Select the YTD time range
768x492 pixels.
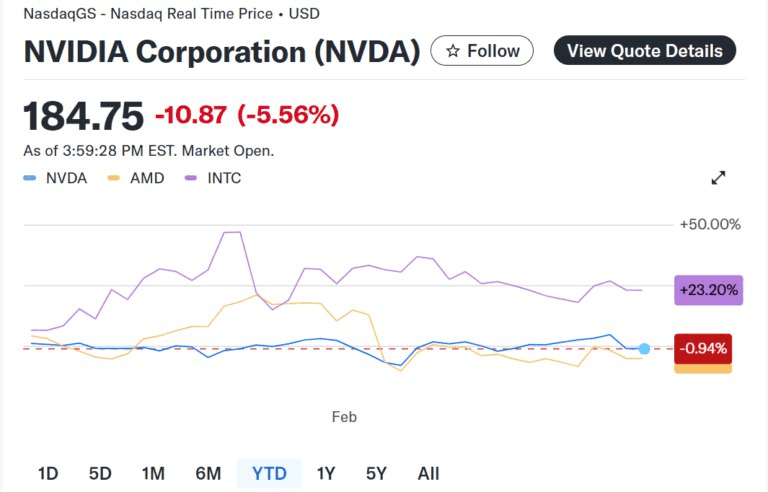[269, 473]
